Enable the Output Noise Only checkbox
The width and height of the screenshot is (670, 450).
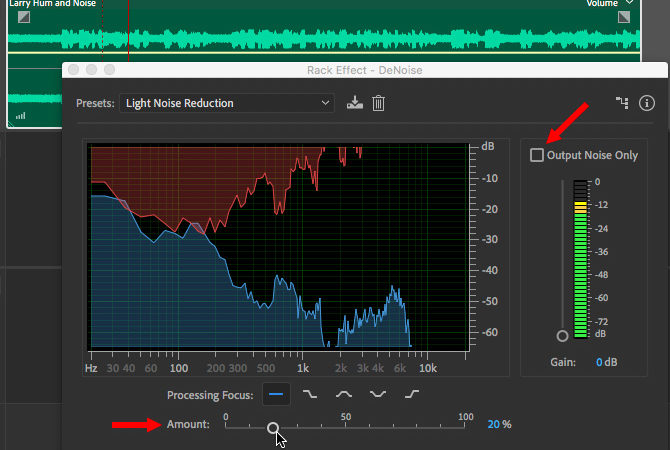point(537,155)
